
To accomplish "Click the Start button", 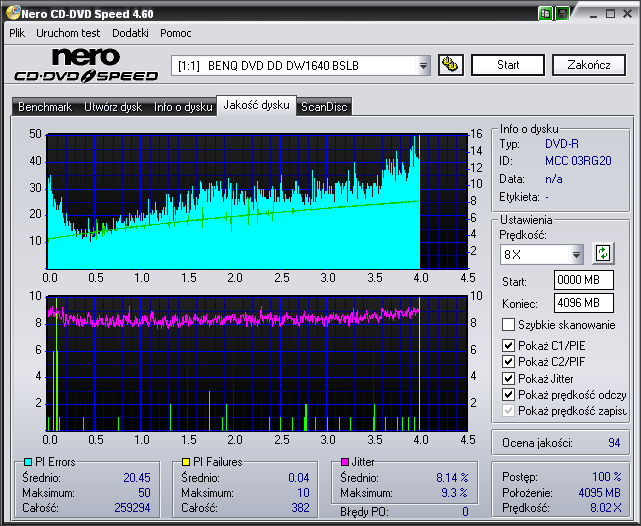I will click(x=508, y=65).
